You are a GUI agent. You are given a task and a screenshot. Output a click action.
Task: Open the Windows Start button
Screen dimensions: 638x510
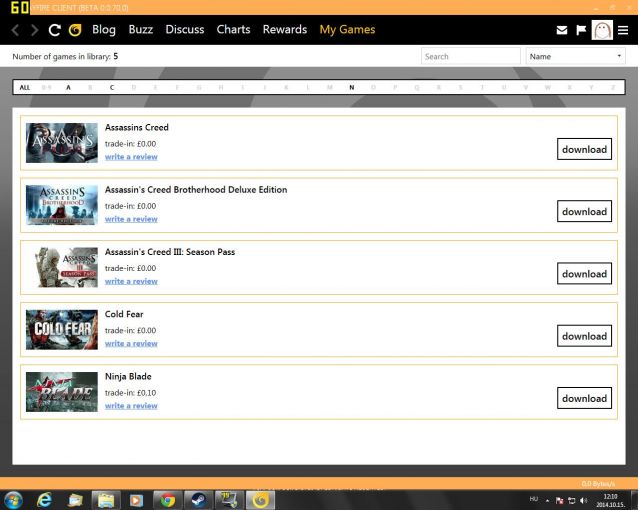tap(13, 500)
